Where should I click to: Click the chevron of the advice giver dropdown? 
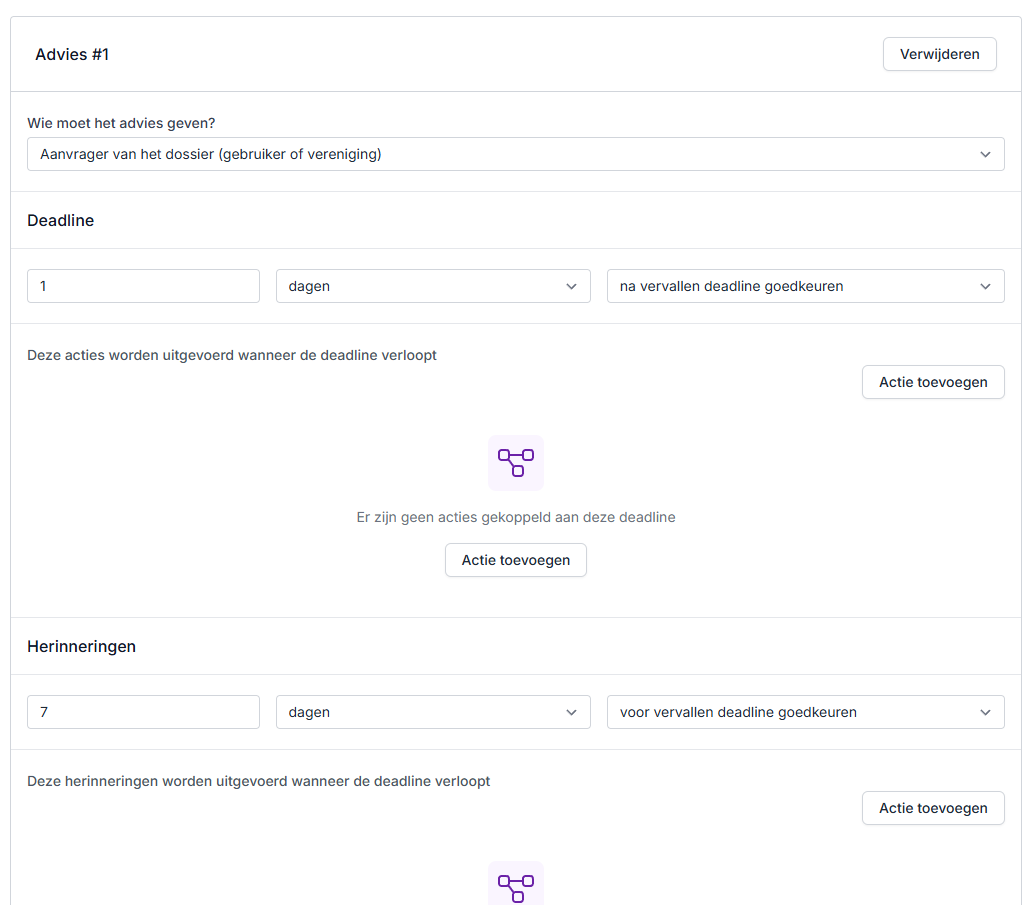click(986, 154)
